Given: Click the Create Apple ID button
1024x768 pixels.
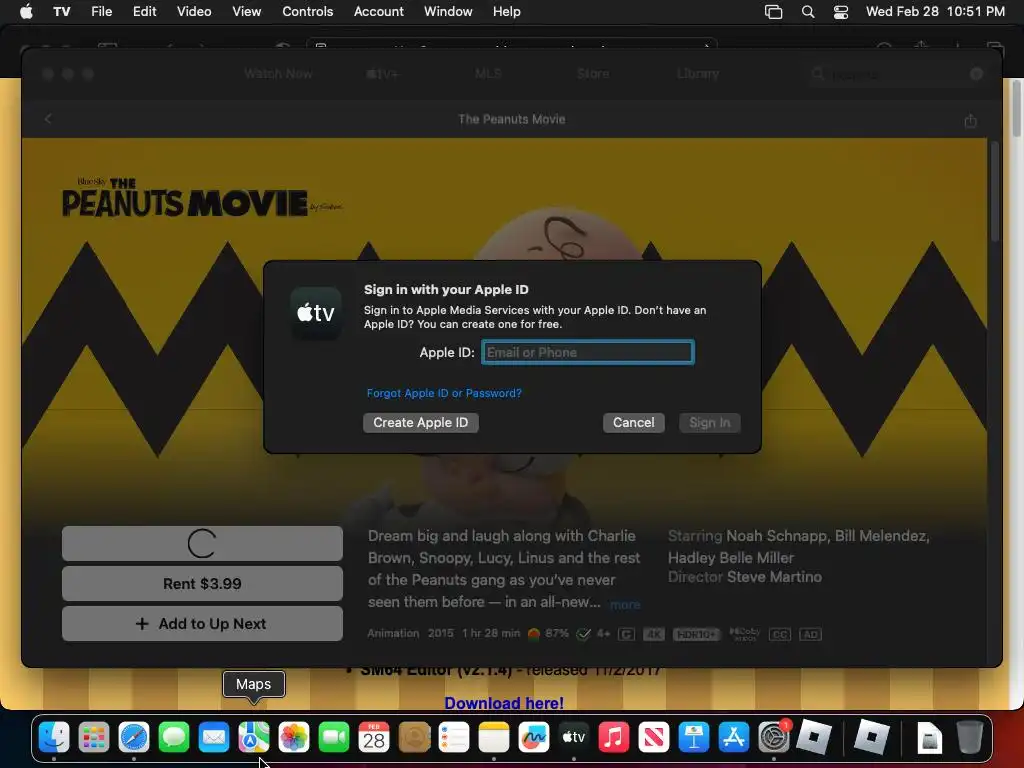Looking at the screenshot, I should tap(421, 423).
